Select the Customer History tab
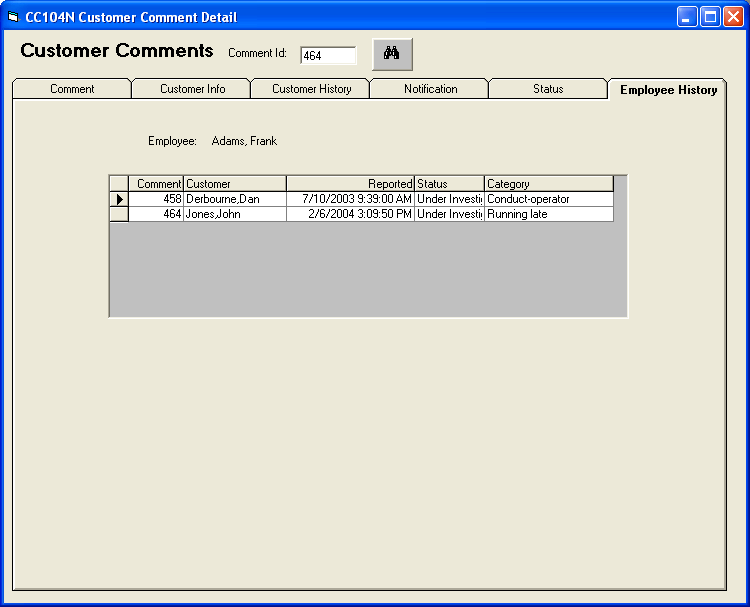The image size is (750, 607). [311, 89]
